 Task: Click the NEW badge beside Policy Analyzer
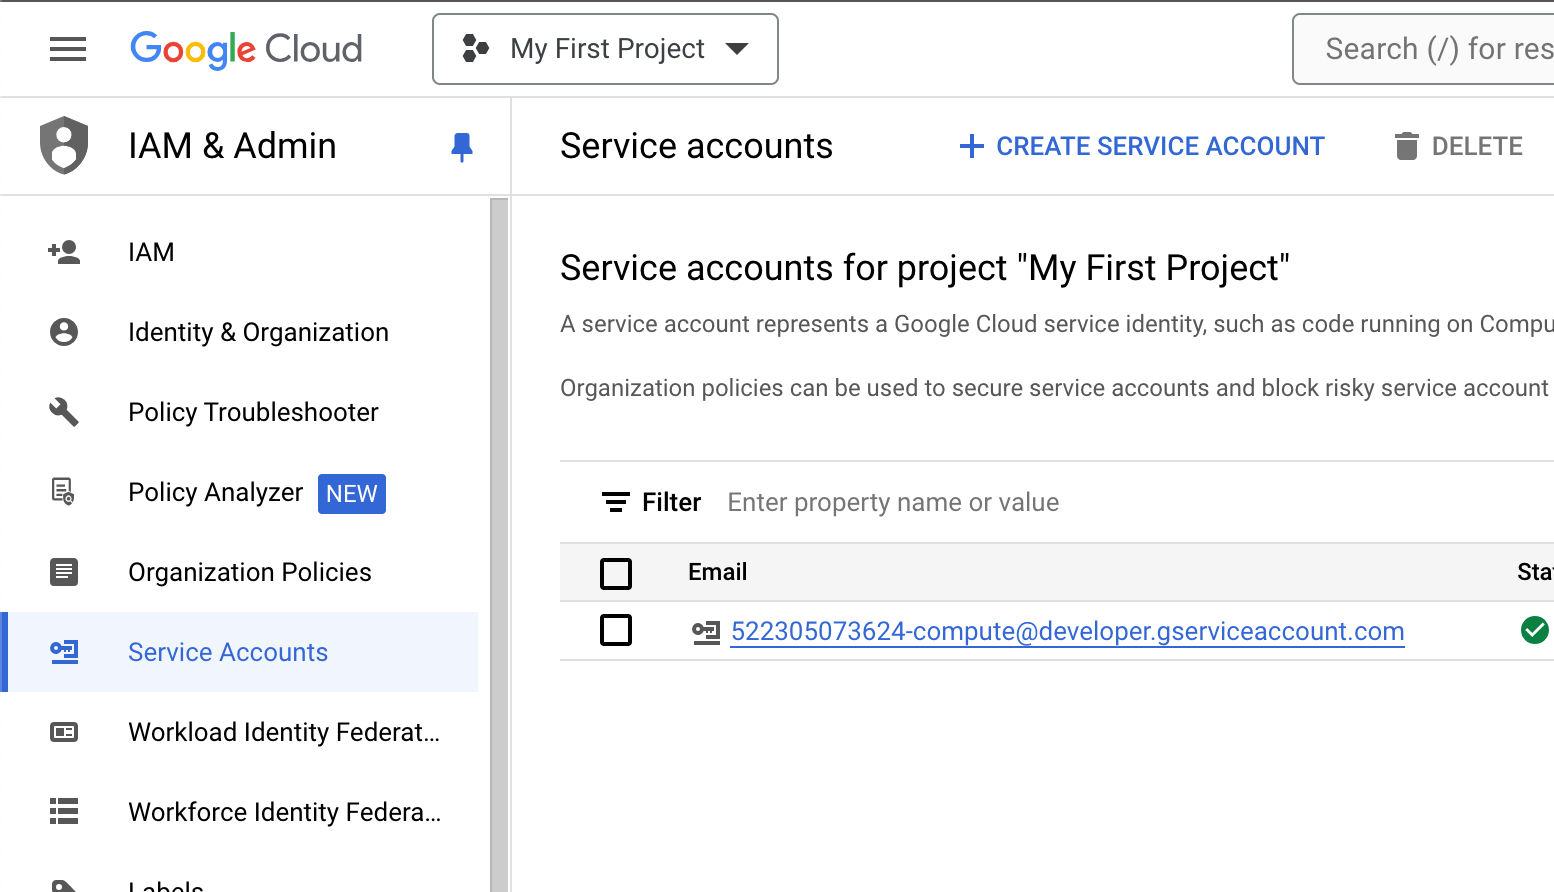(352, 493)
